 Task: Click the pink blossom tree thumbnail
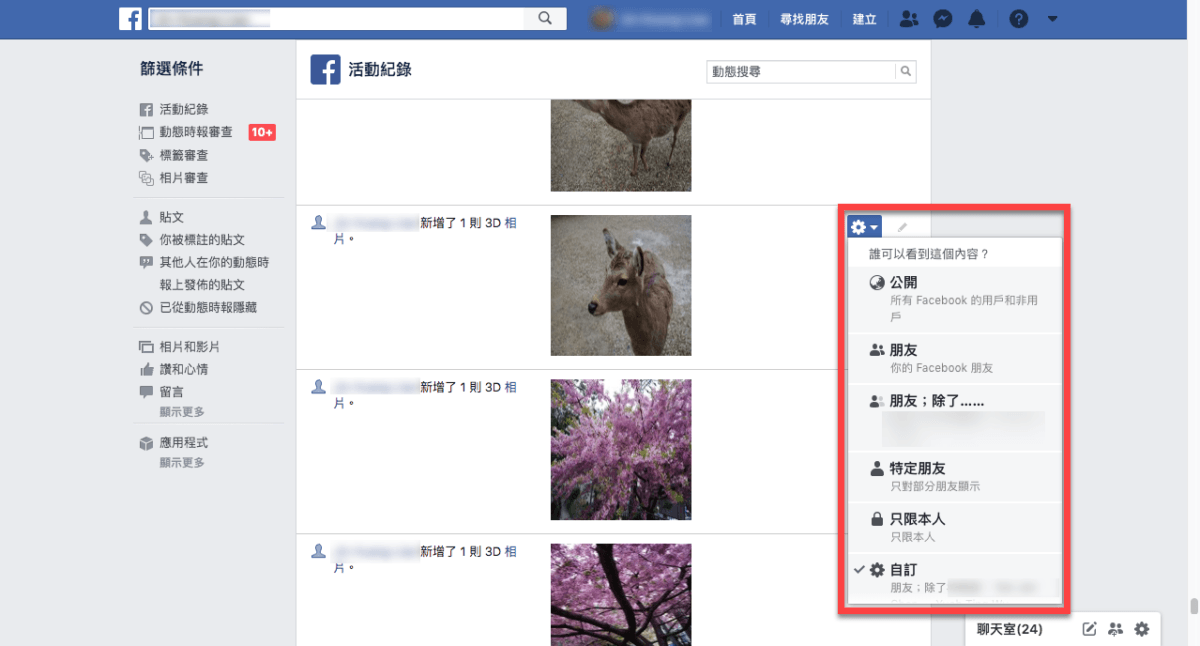tap(621, 450)
